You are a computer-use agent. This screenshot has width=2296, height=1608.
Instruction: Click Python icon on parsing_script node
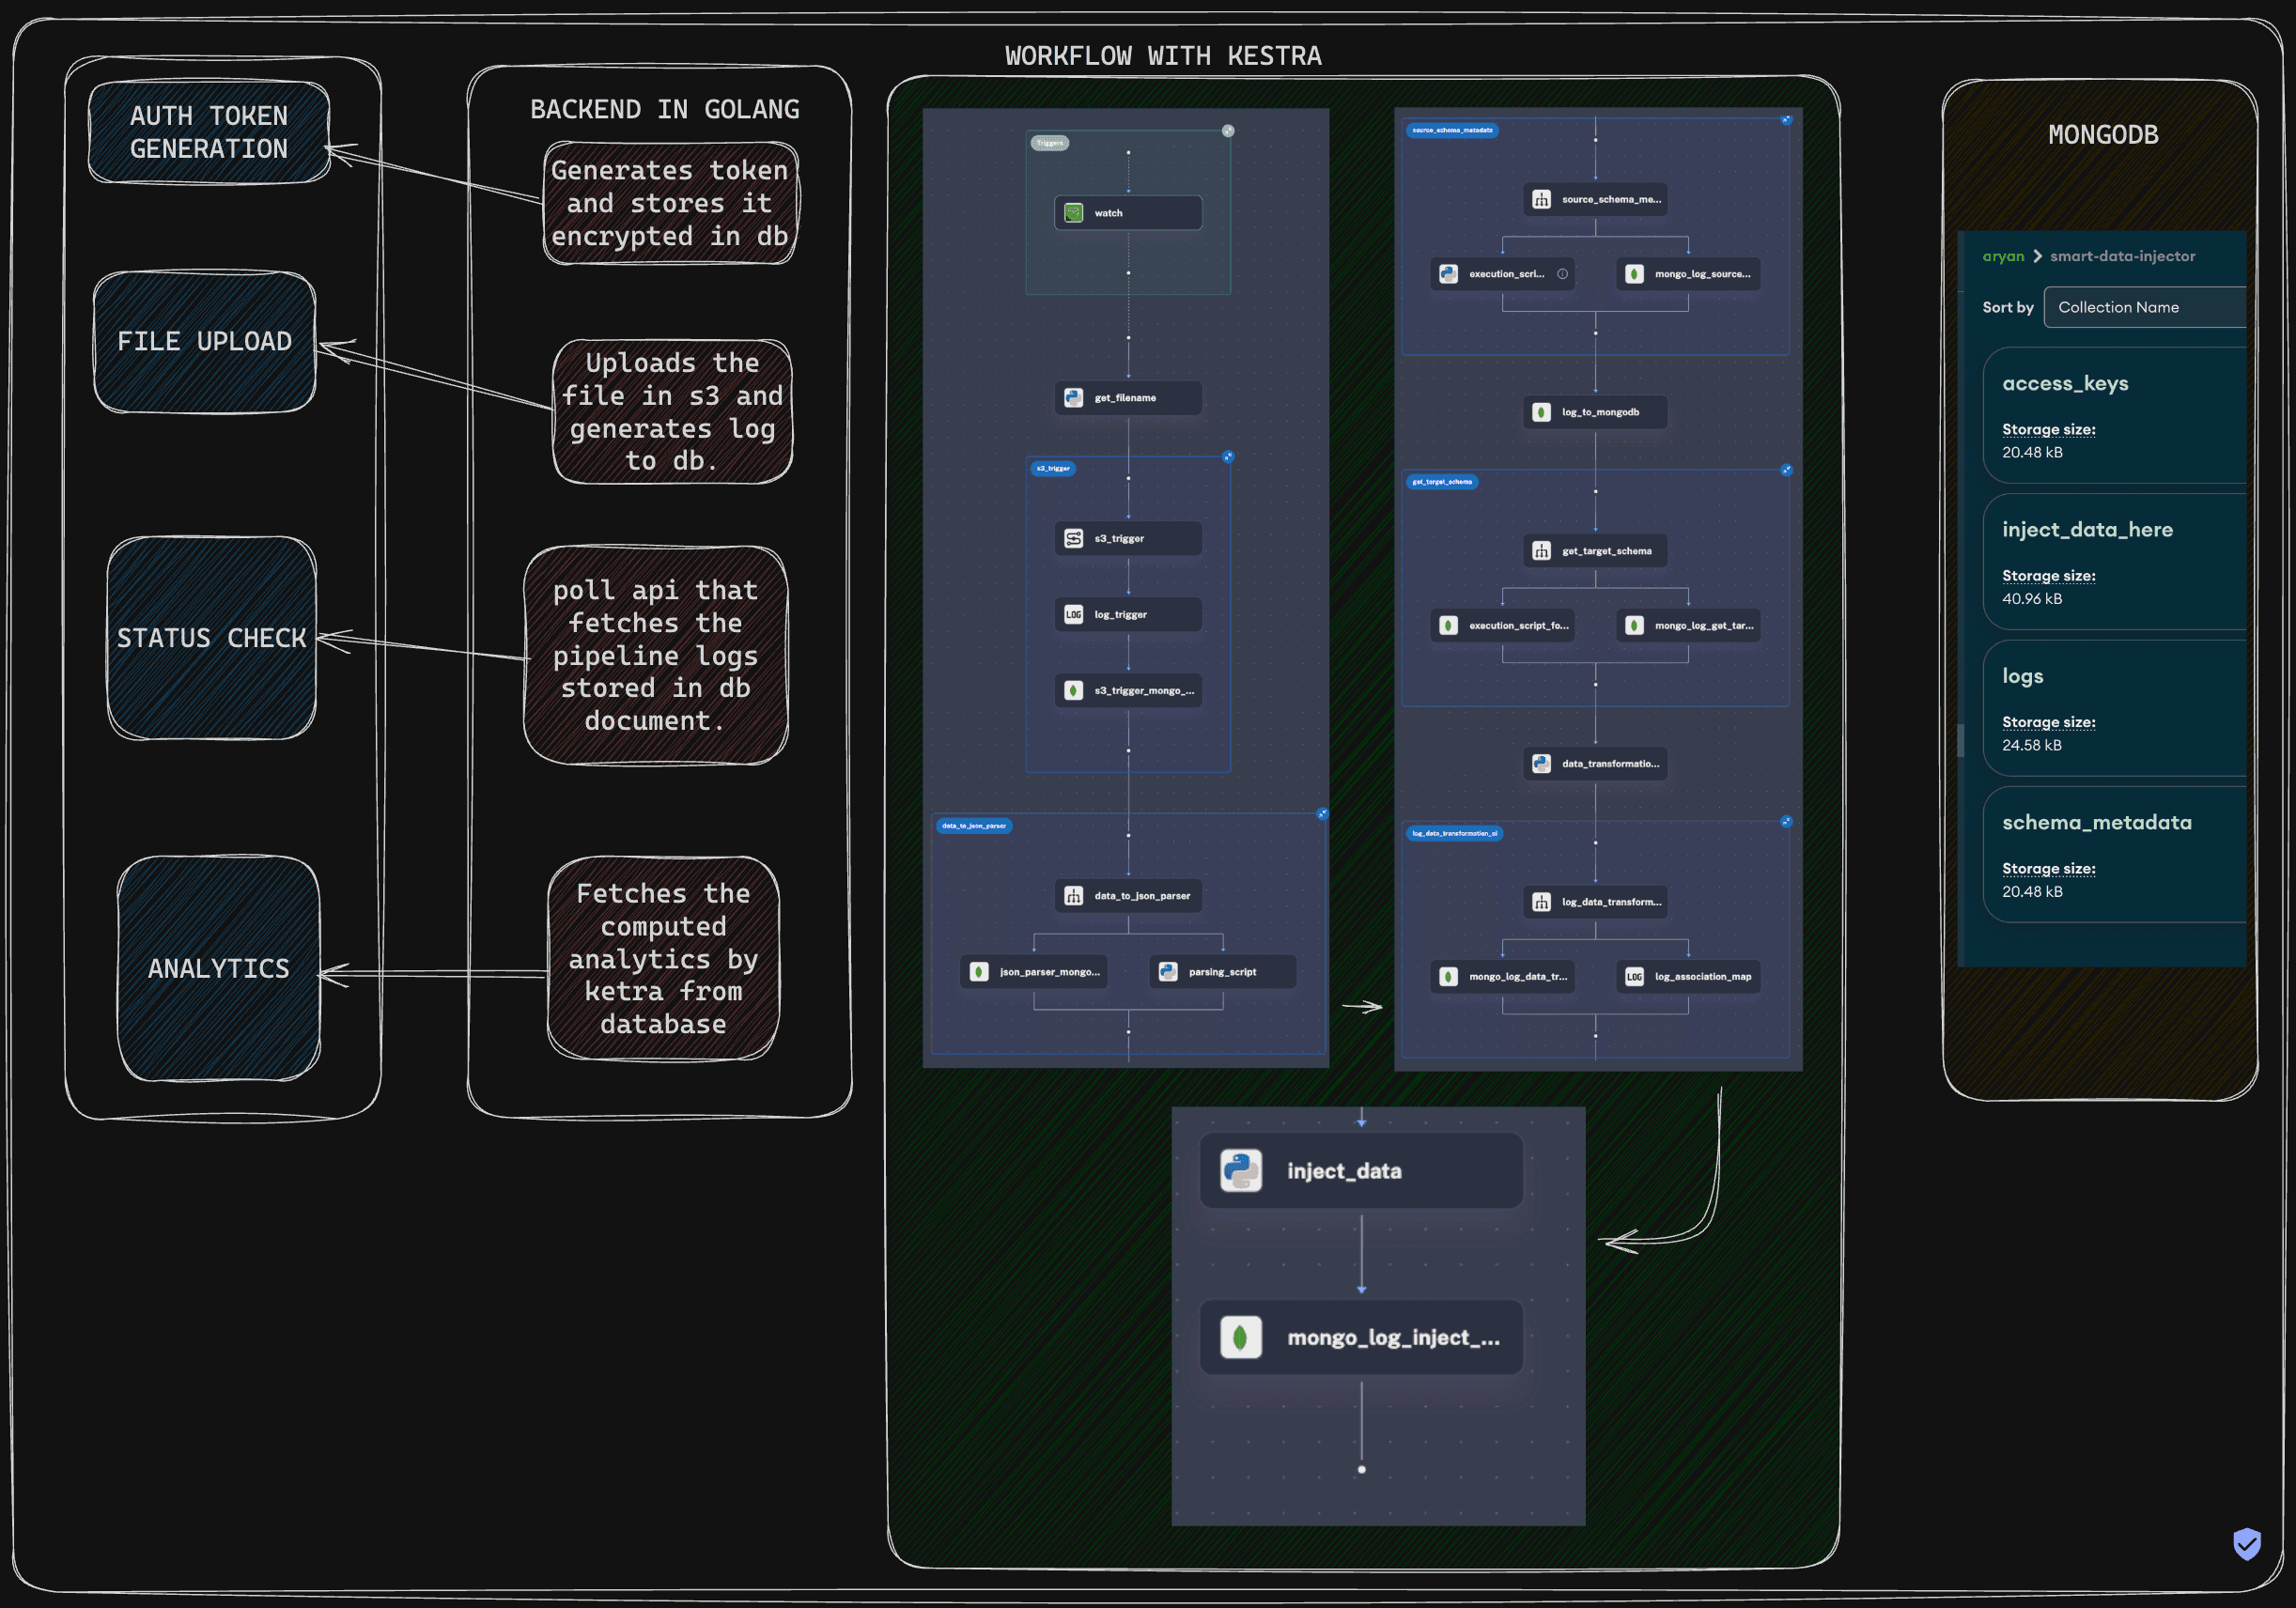1168,972
